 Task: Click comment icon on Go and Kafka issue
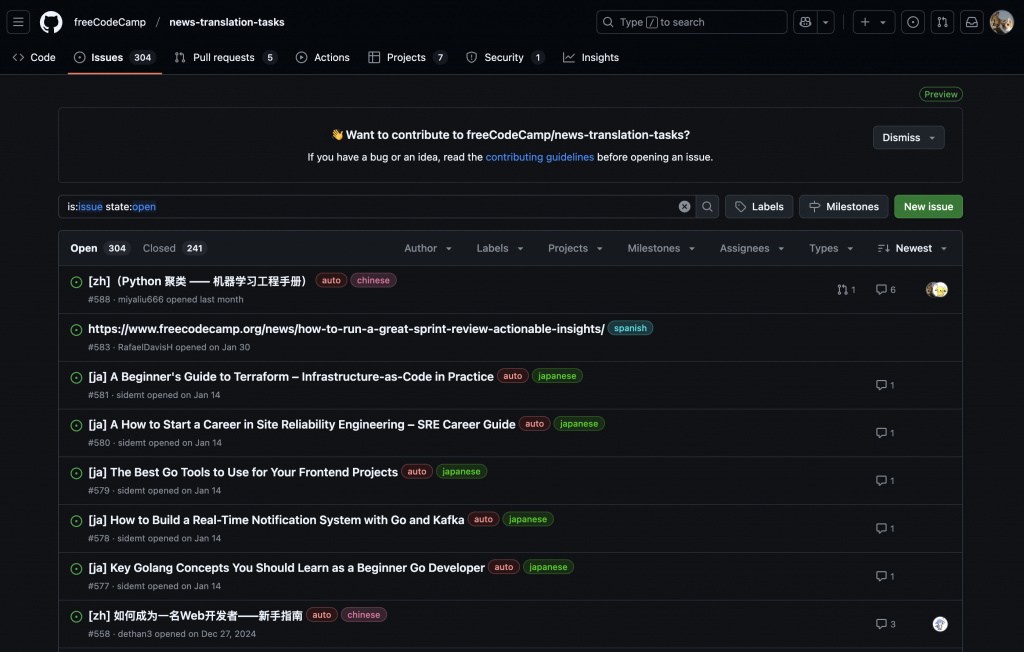click(x=885, y=528)
